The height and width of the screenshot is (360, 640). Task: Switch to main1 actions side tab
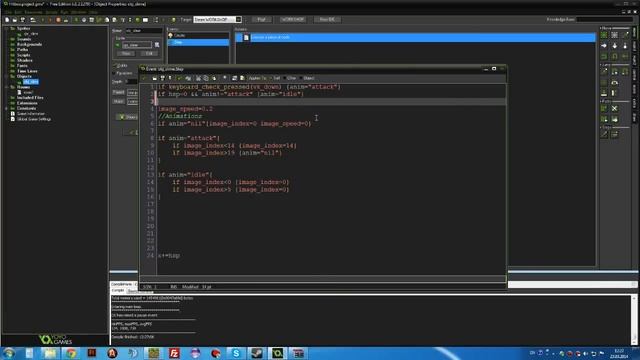pos(635,46)
